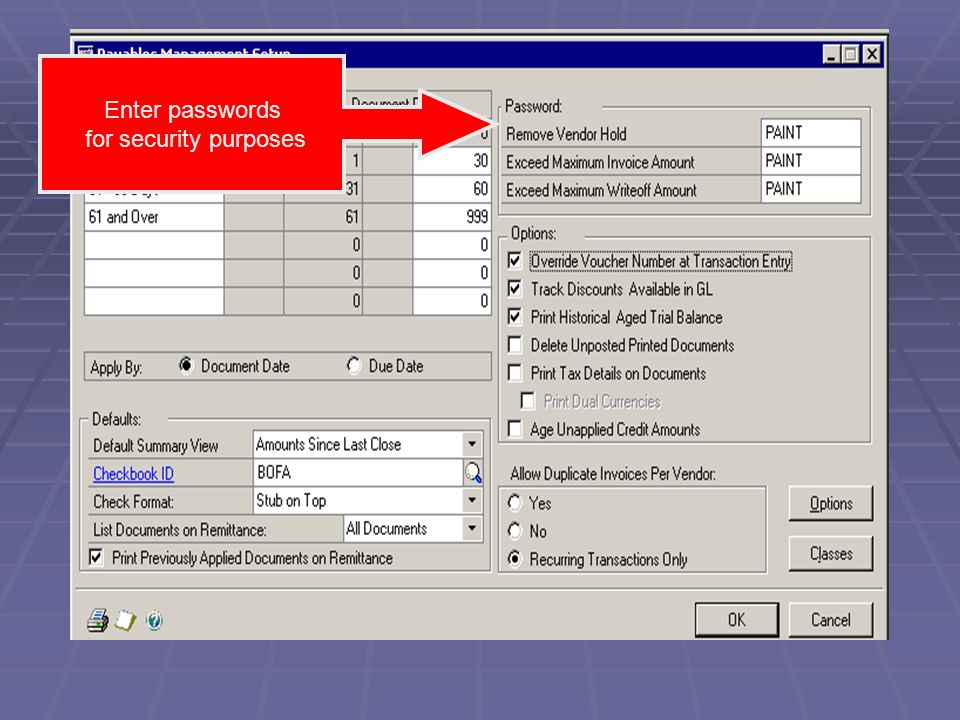The width and height of the screenshot is (960, 720).
Task: Open the Checkbook ID lookup magnifier
Action: (473, 473)
